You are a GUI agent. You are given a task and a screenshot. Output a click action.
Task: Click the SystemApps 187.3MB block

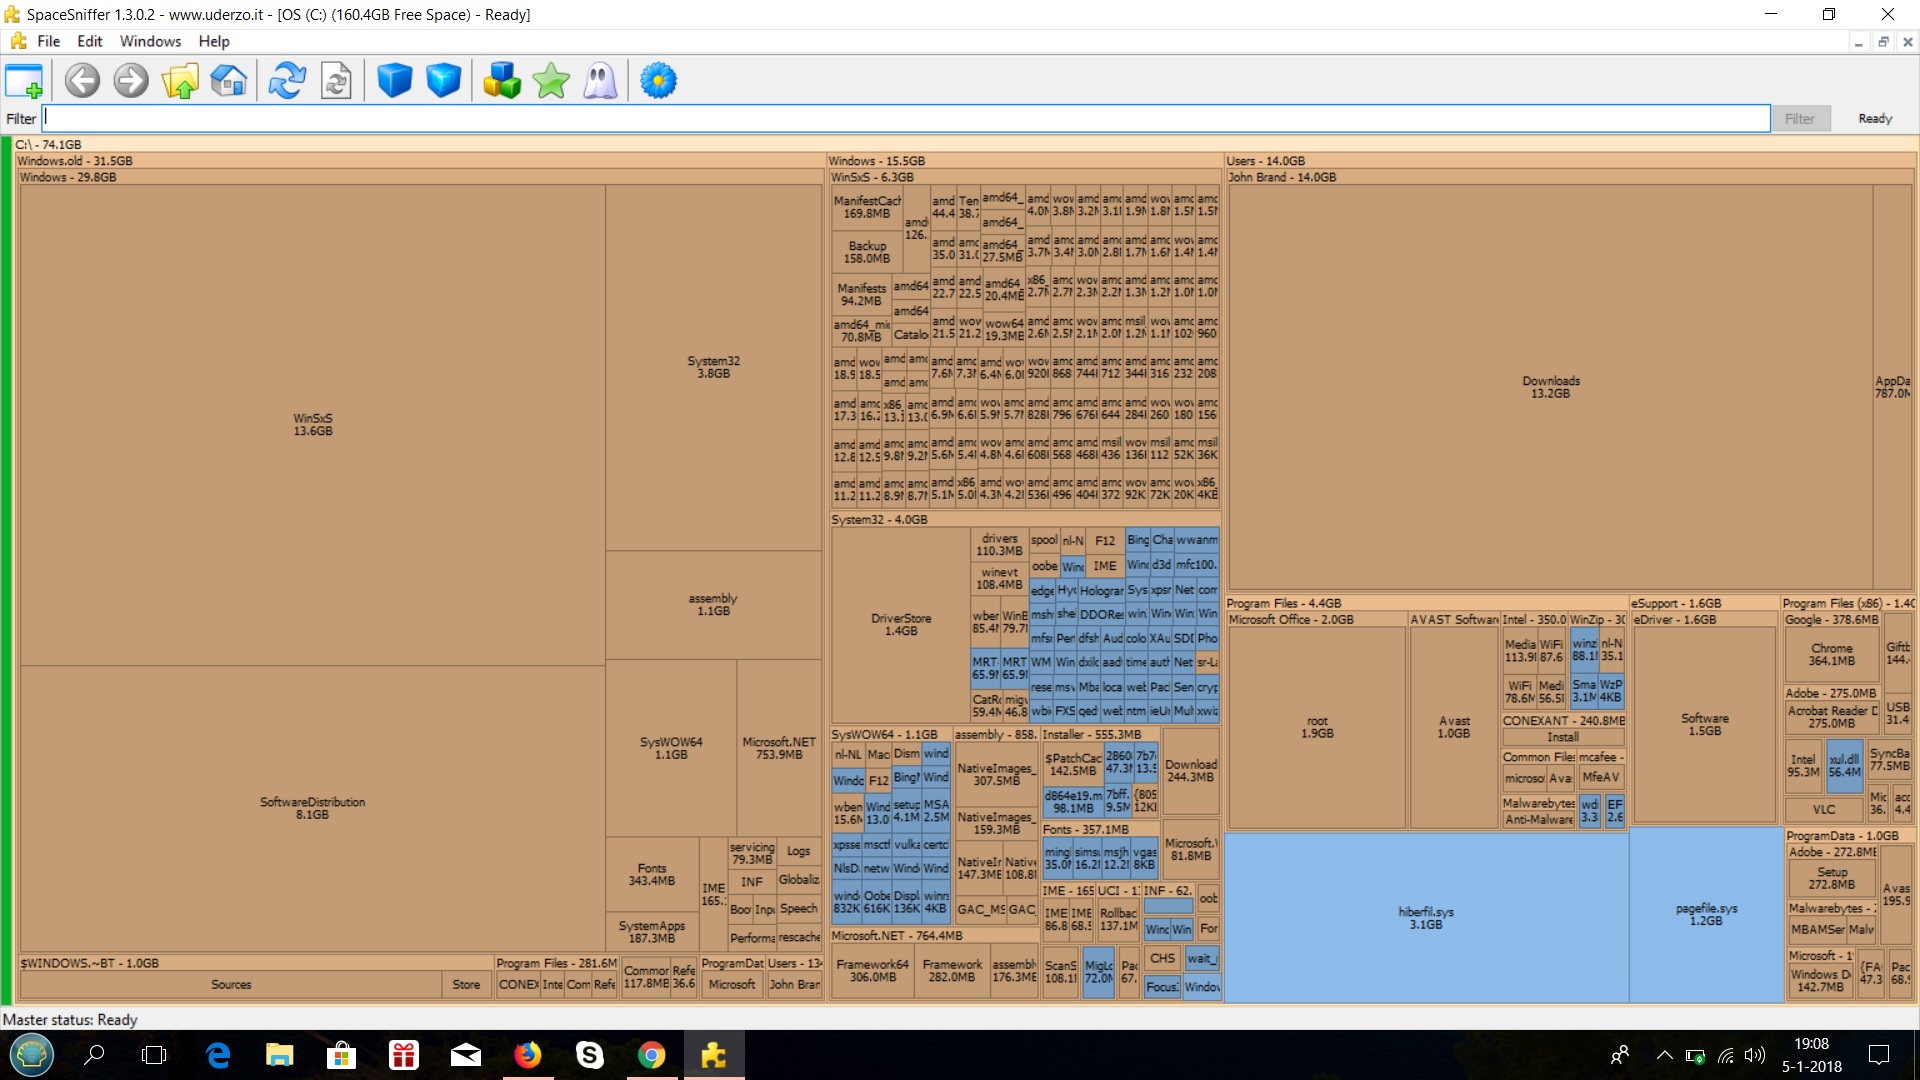(x=652, y=932)
